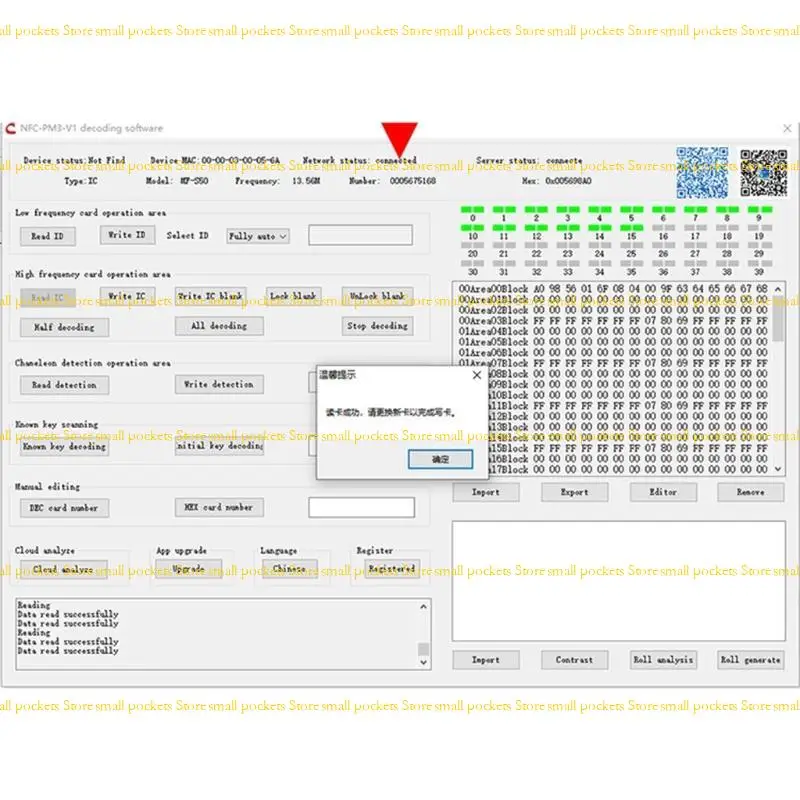Click Write detection button
Screen dimensions: 800x800
click(219, 384)
